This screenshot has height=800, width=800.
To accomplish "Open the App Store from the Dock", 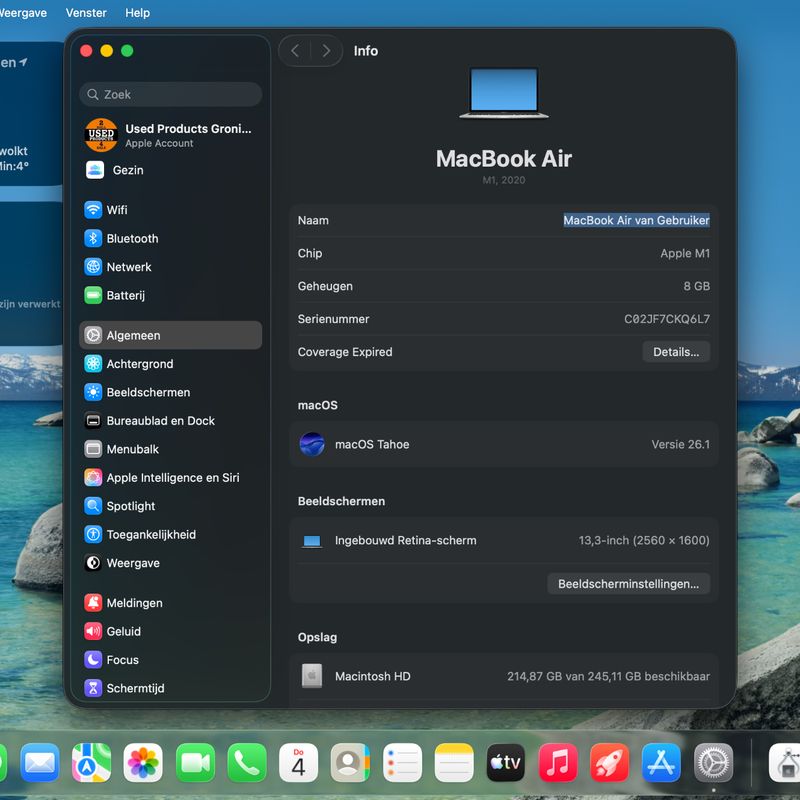I will [661, 763].
